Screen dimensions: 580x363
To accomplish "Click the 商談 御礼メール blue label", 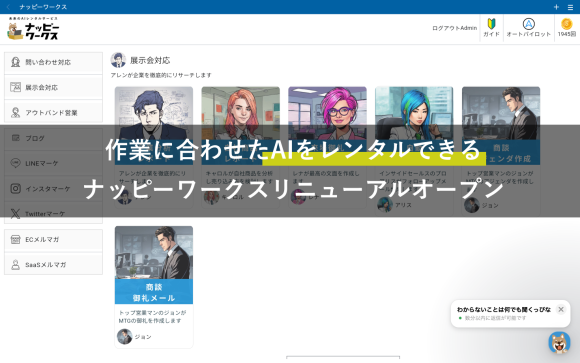I will click(x=154, y=292).
